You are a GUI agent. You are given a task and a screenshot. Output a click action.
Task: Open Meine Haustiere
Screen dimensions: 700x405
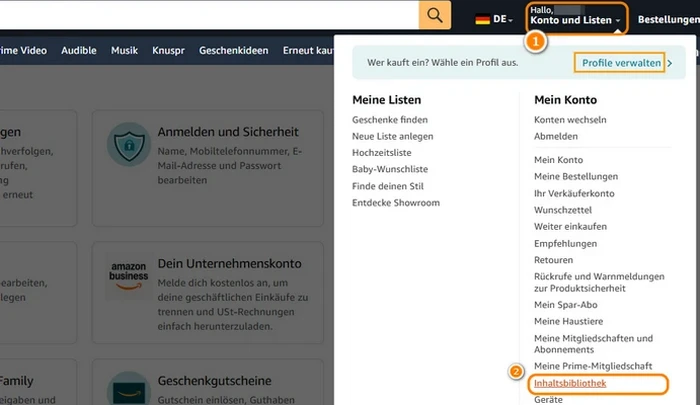point(568,321)
